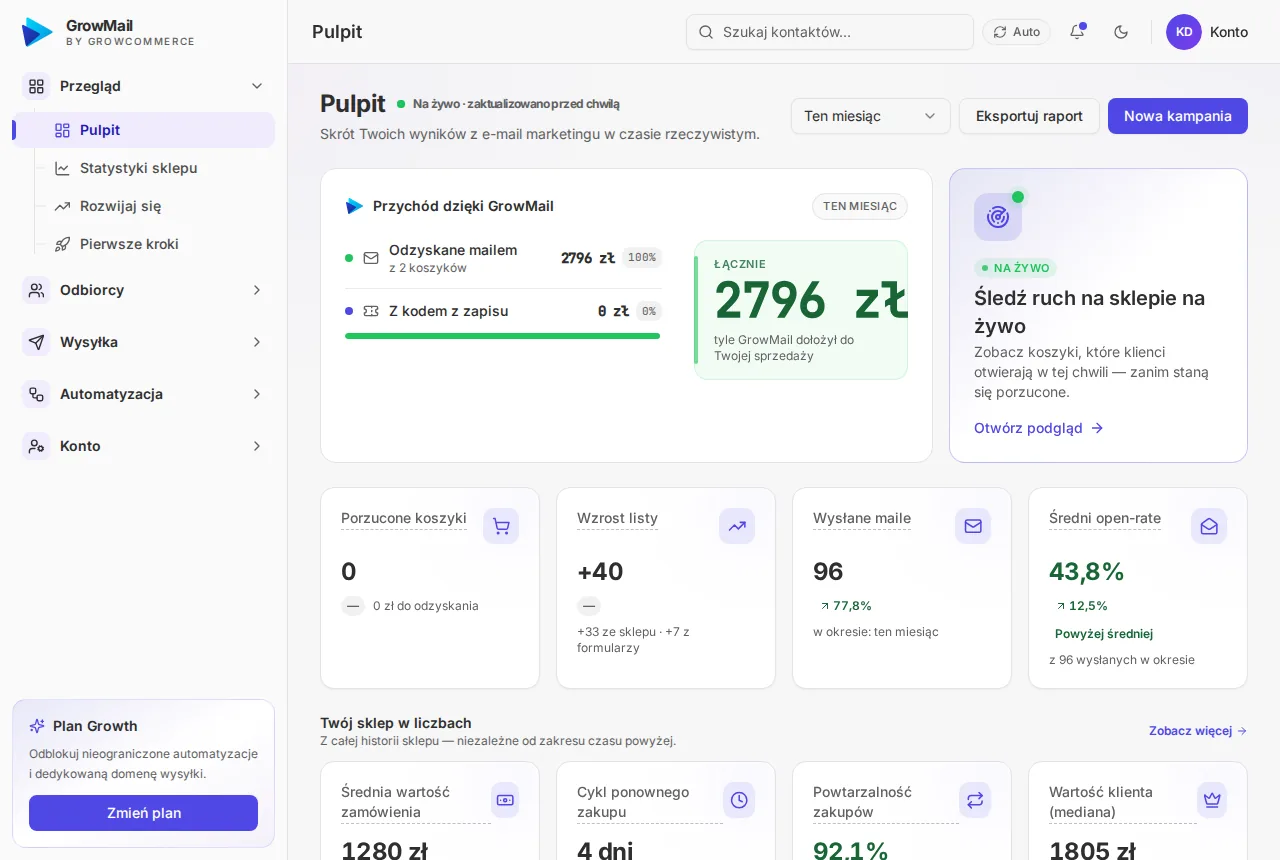1280x860 pixels.
Task: Click the sparkle icon next to Plan Growth
Action: tap(37, 726)
